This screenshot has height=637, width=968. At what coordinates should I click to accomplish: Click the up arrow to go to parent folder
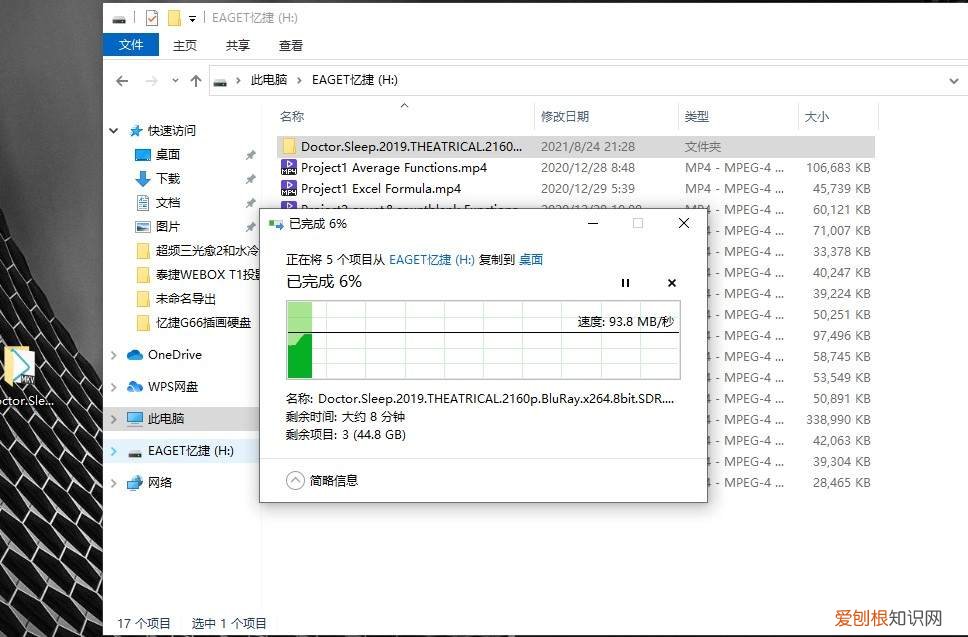click(x=197, y=80)
